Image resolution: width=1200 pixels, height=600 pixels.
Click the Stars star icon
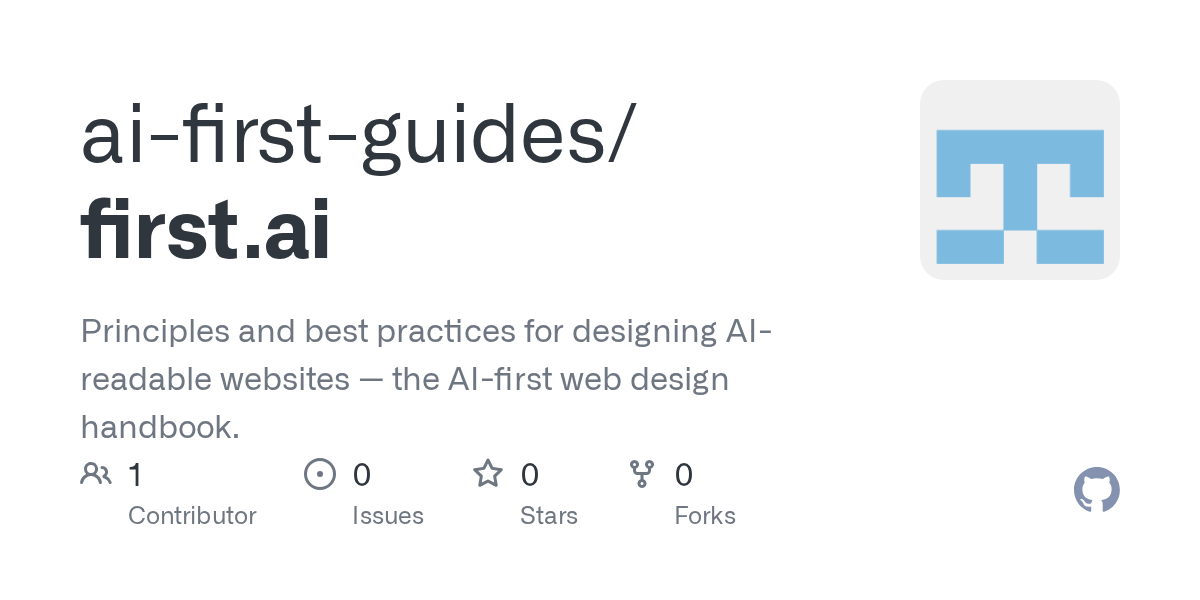point(488,474)
